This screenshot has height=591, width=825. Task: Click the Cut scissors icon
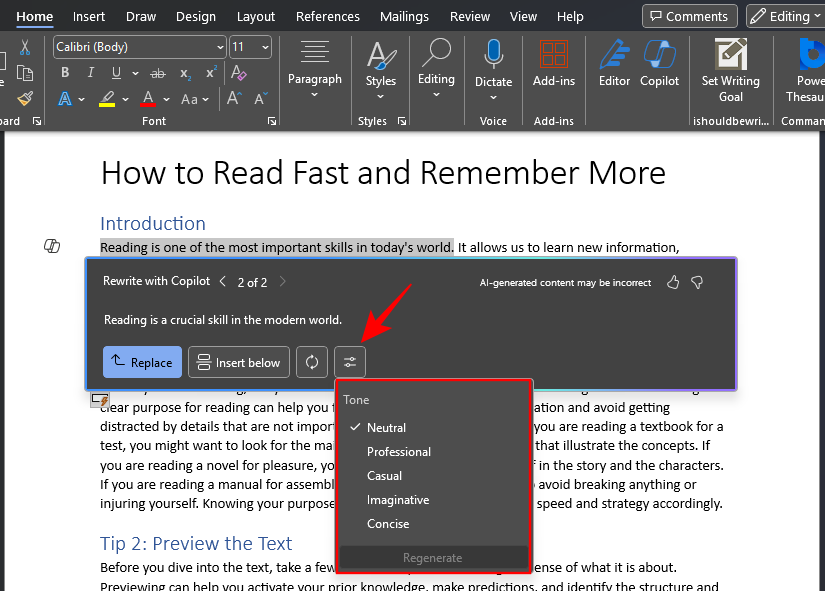[x=25, y=47]
